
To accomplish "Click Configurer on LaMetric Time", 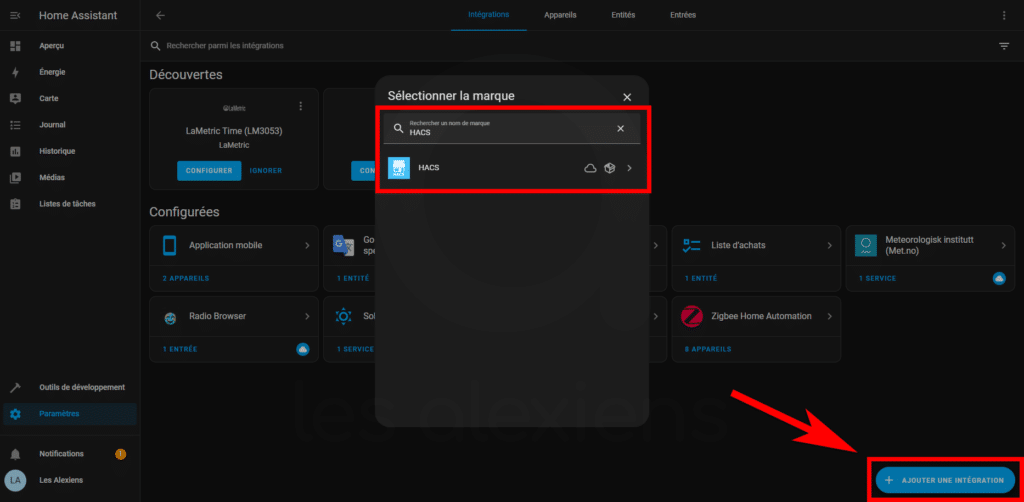I will (x=209, y=171).
